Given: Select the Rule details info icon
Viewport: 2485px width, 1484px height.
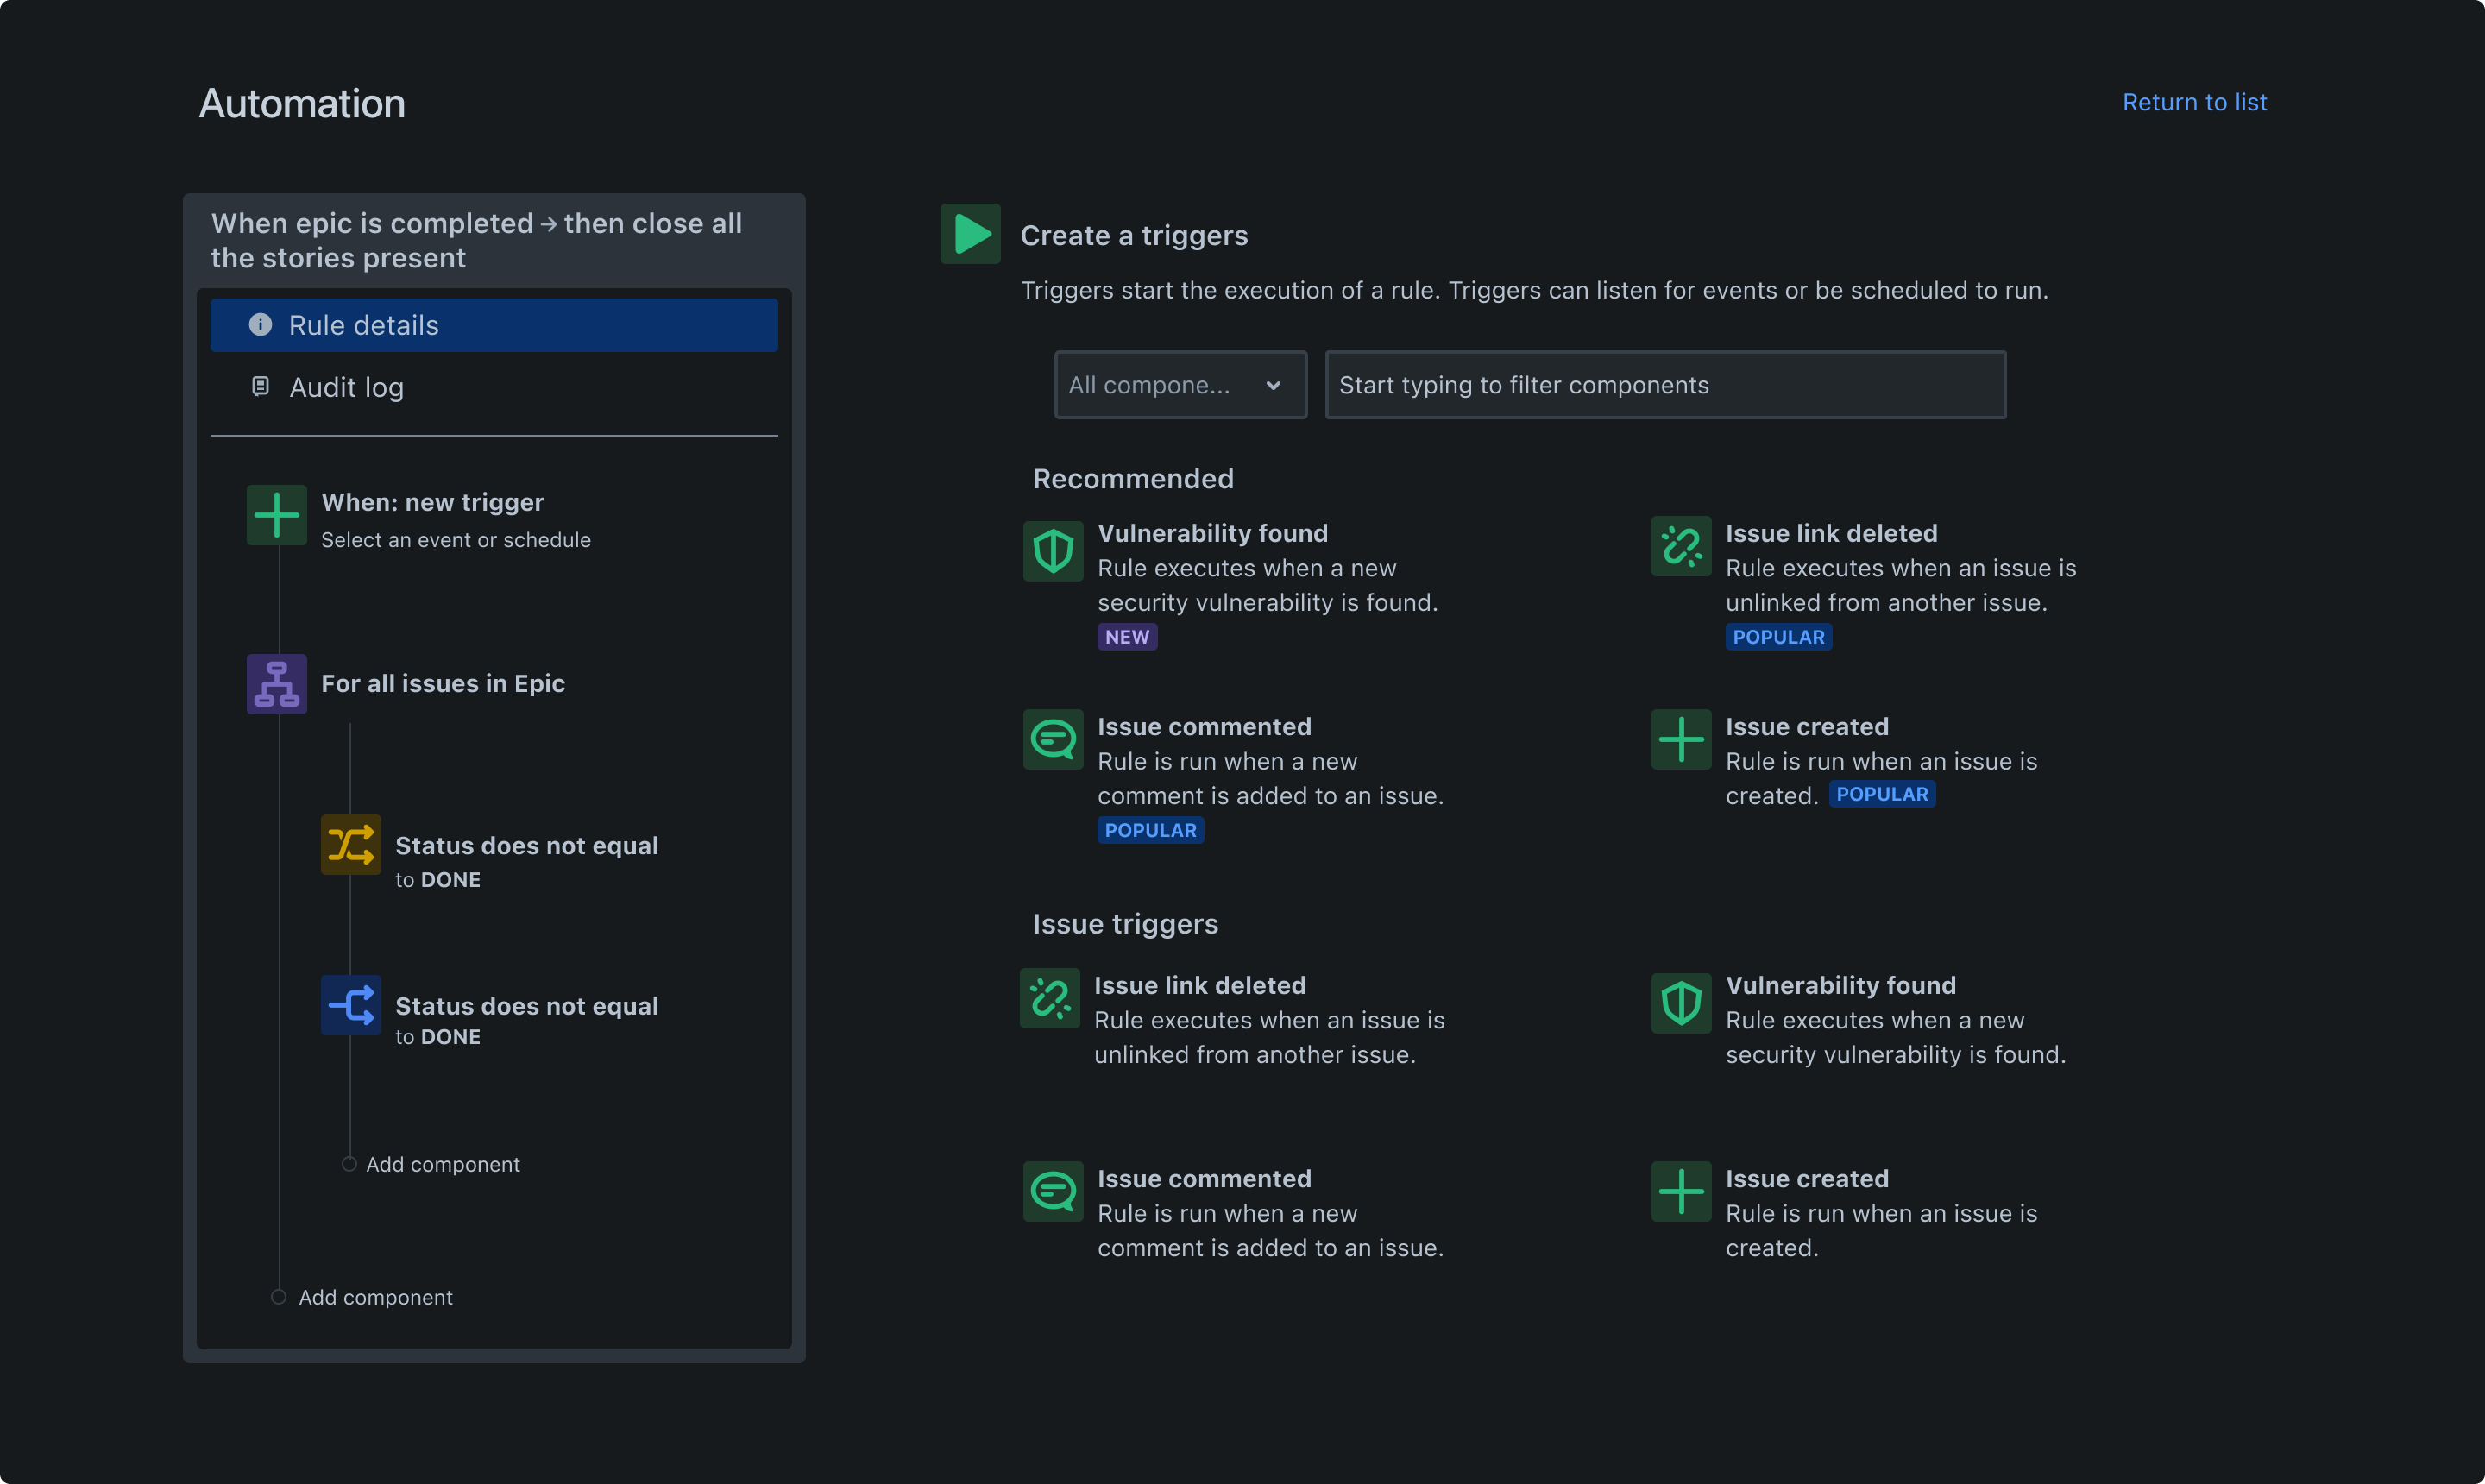Looking at the screenshot, I should click(261, 324).
